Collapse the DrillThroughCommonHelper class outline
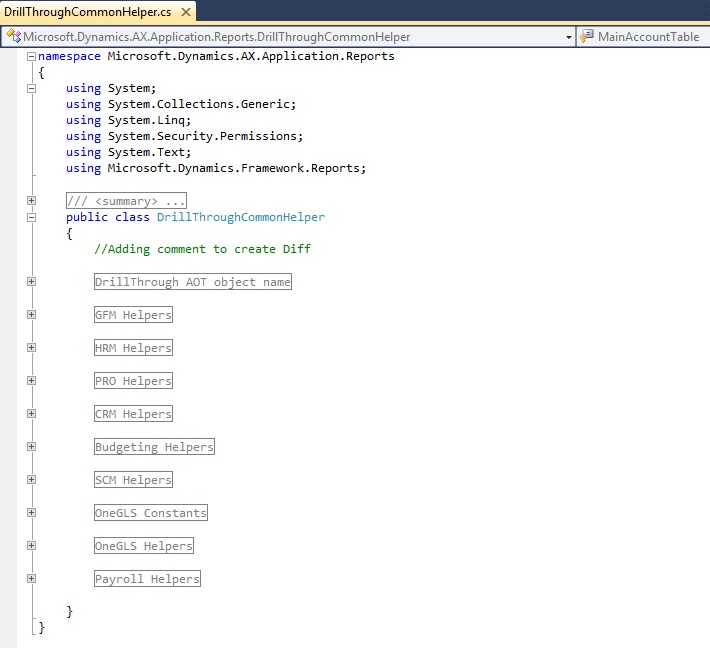710x648 pixels. tap(31, 217)
